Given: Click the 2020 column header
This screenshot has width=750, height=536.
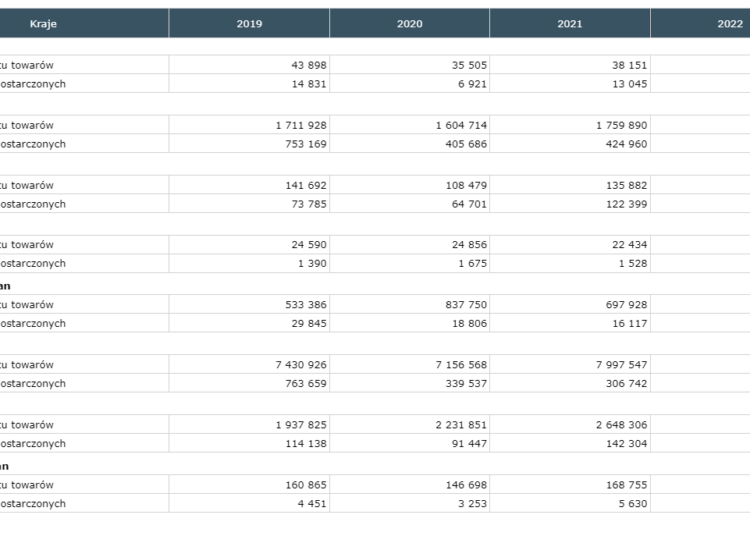Looking at the screenshot, I should [x=409, y=23].
